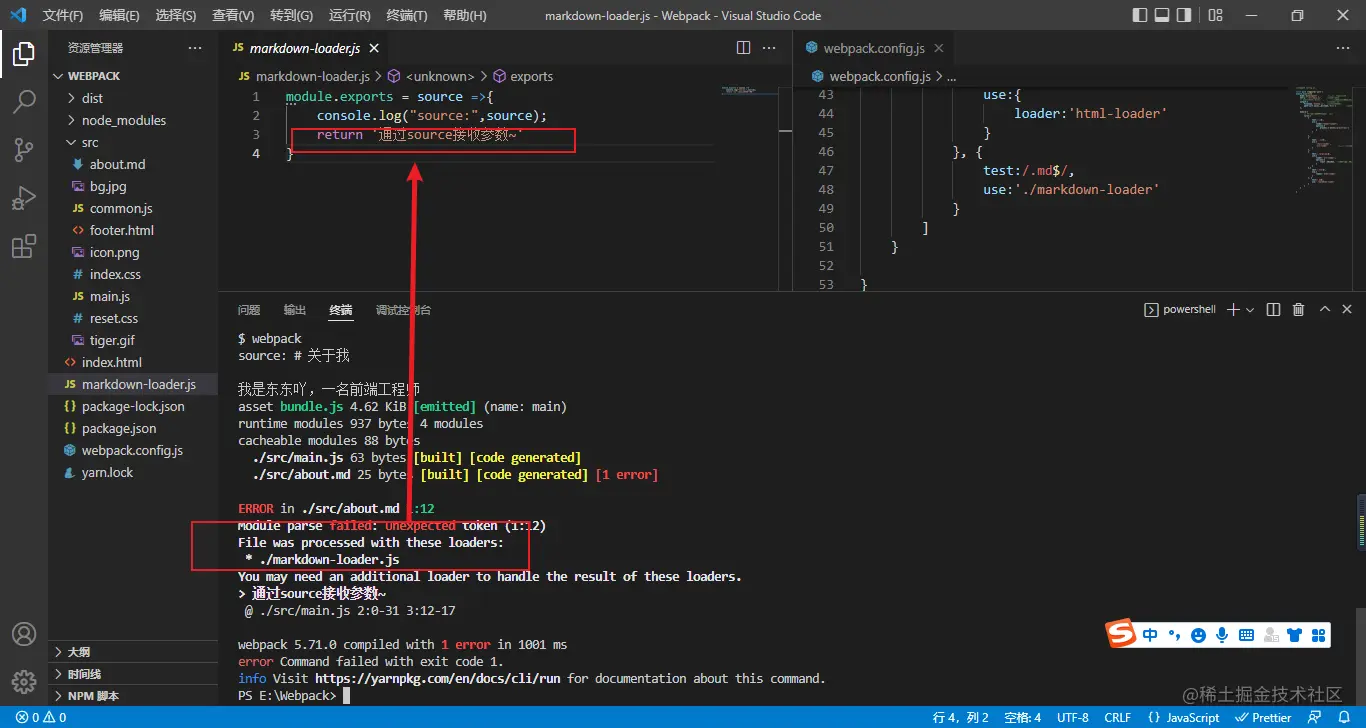This screenshot has height=728, width=1366.
Task: Open about.md in the file explorer
Action: pyautogui.click(x=133, y=164)
